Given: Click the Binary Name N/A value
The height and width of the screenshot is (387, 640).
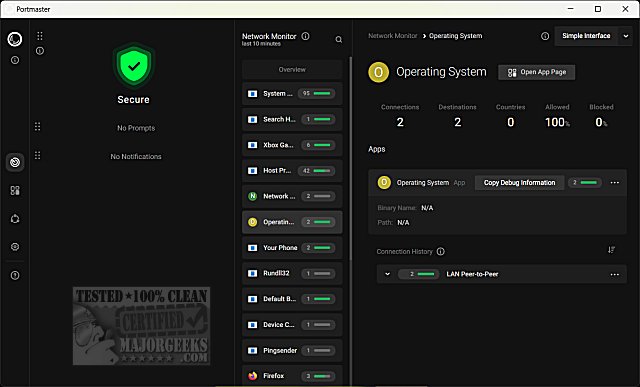Looking at the screenshot, I should [427, 208].
